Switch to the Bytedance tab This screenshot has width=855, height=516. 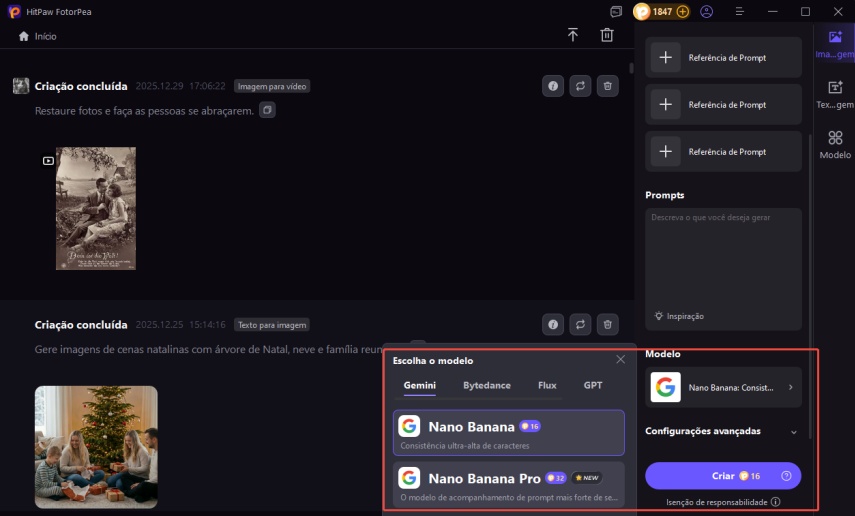(487, 385)
